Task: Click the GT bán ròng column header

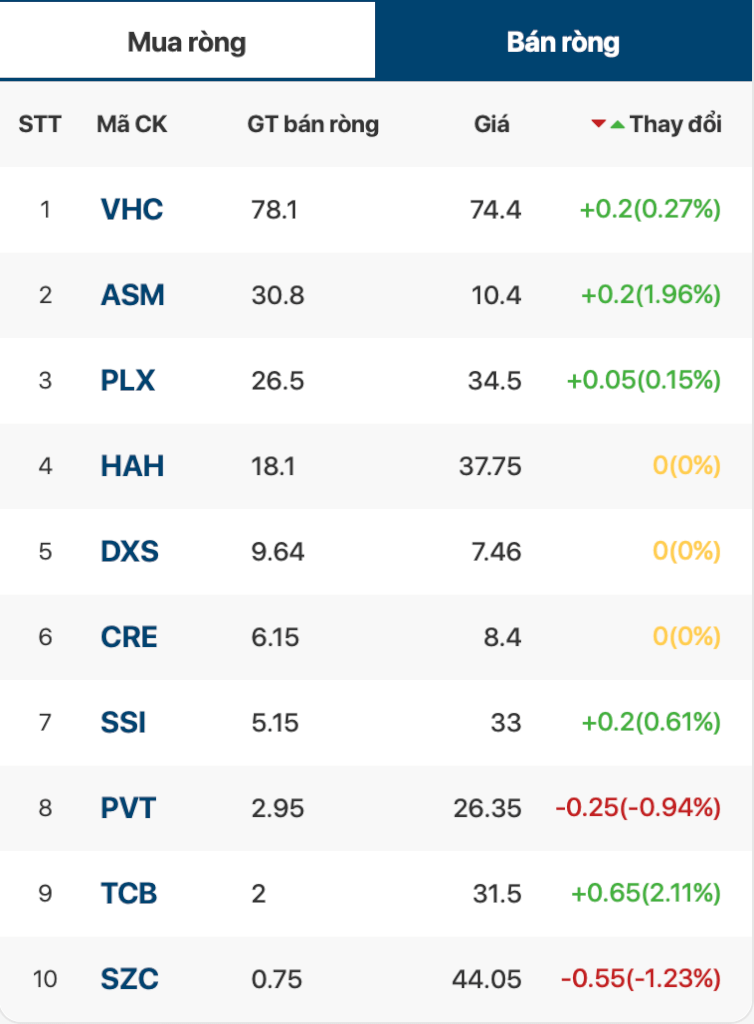Action: click(x=313, y=124)
